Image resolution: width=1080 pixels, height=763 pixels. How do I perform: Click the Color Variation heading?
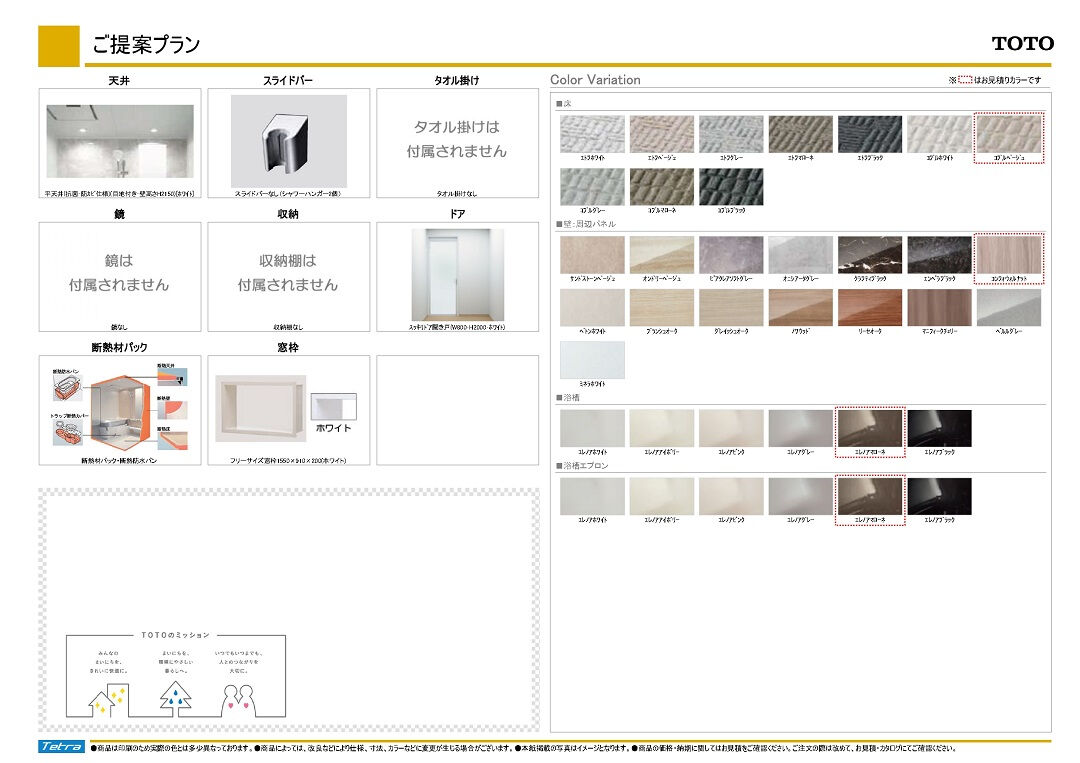[595, 80]
